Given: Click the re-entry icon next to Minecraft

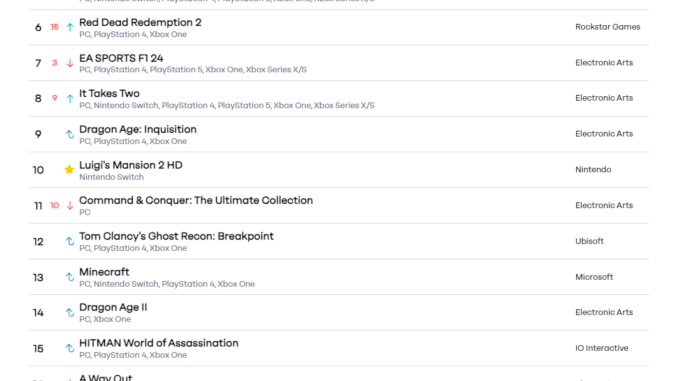Looking at the screenshot, I should [x=70, y=277].
